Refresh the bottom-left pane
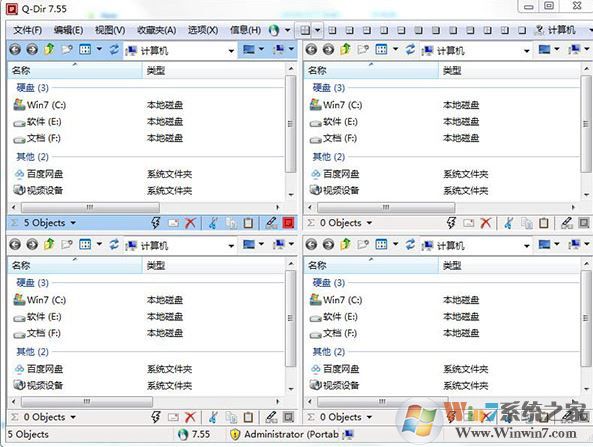593x447 pixels. coord(114,244)
